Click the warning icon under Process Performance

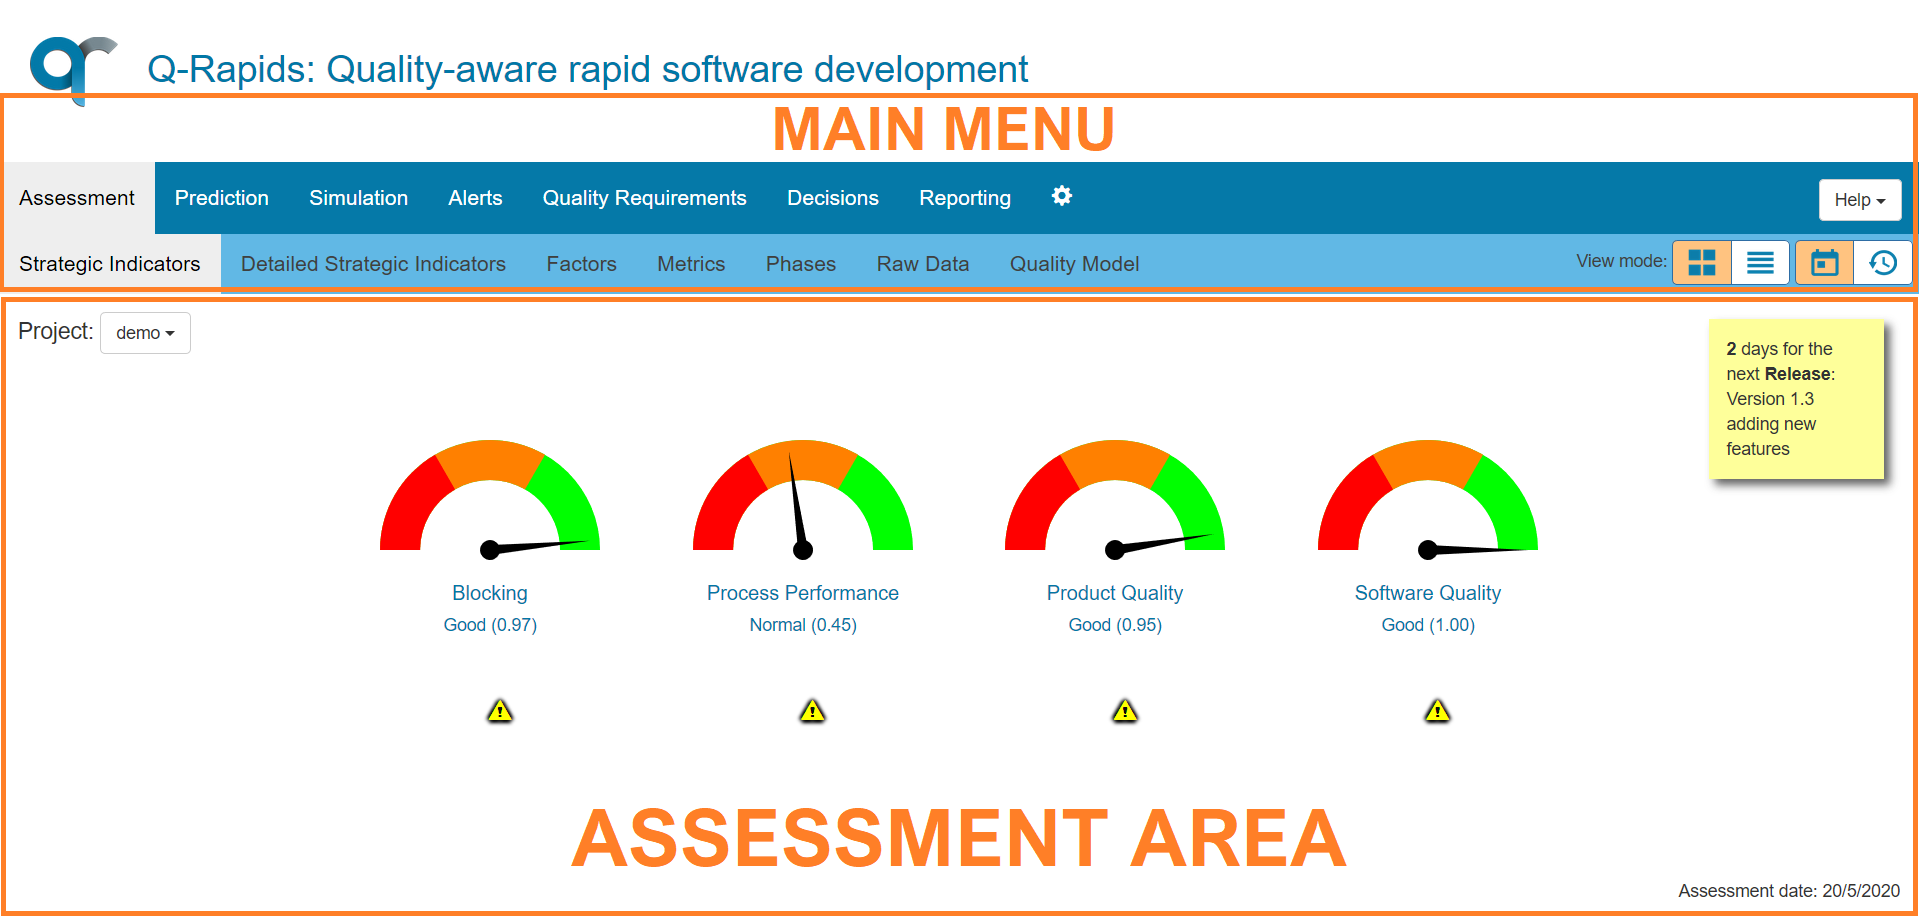(813, 710)
